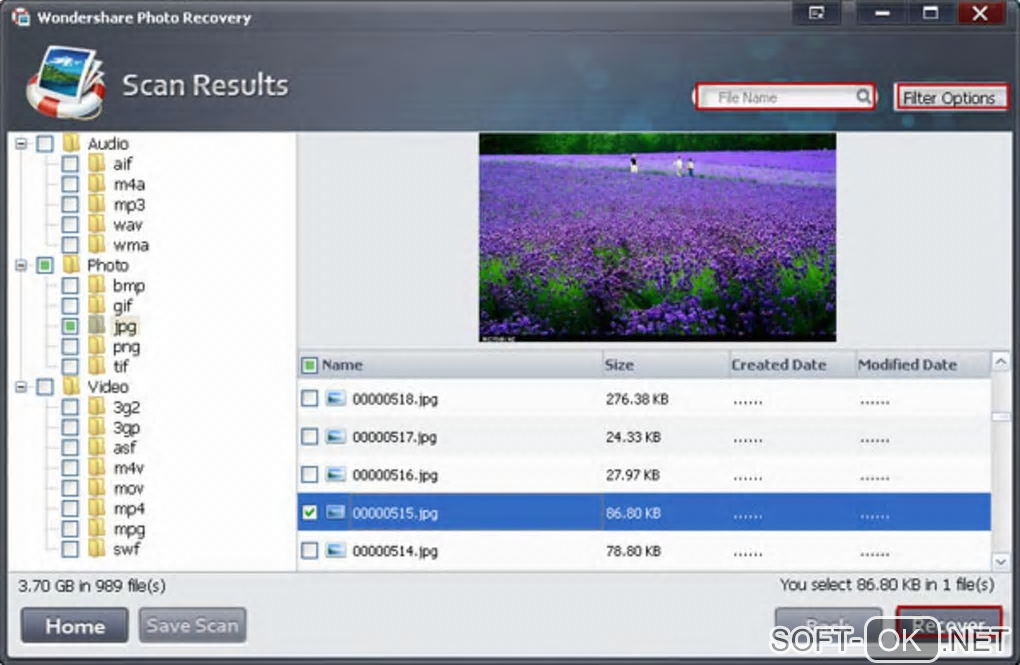
Task: Toggle the select-all checkbox beside Name header
Action: click(x=310, y=365)
